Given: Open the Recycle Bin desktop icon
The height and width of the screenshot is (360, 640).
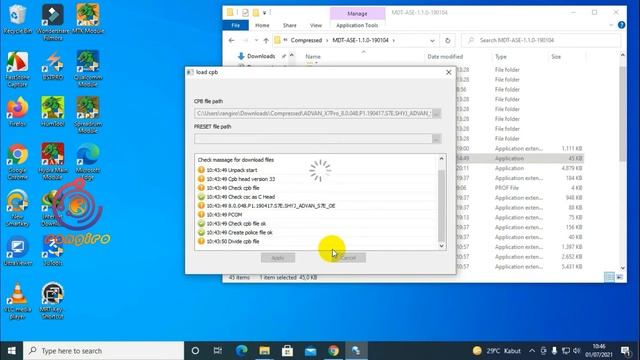Looking at the screenshot, I should 18,19.
